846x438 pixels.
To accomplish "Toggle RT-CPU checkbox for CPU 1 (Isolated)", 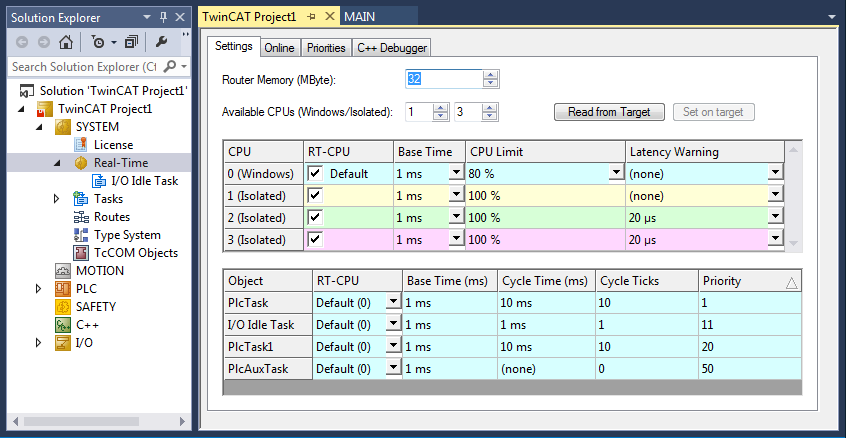I will 316,195.
